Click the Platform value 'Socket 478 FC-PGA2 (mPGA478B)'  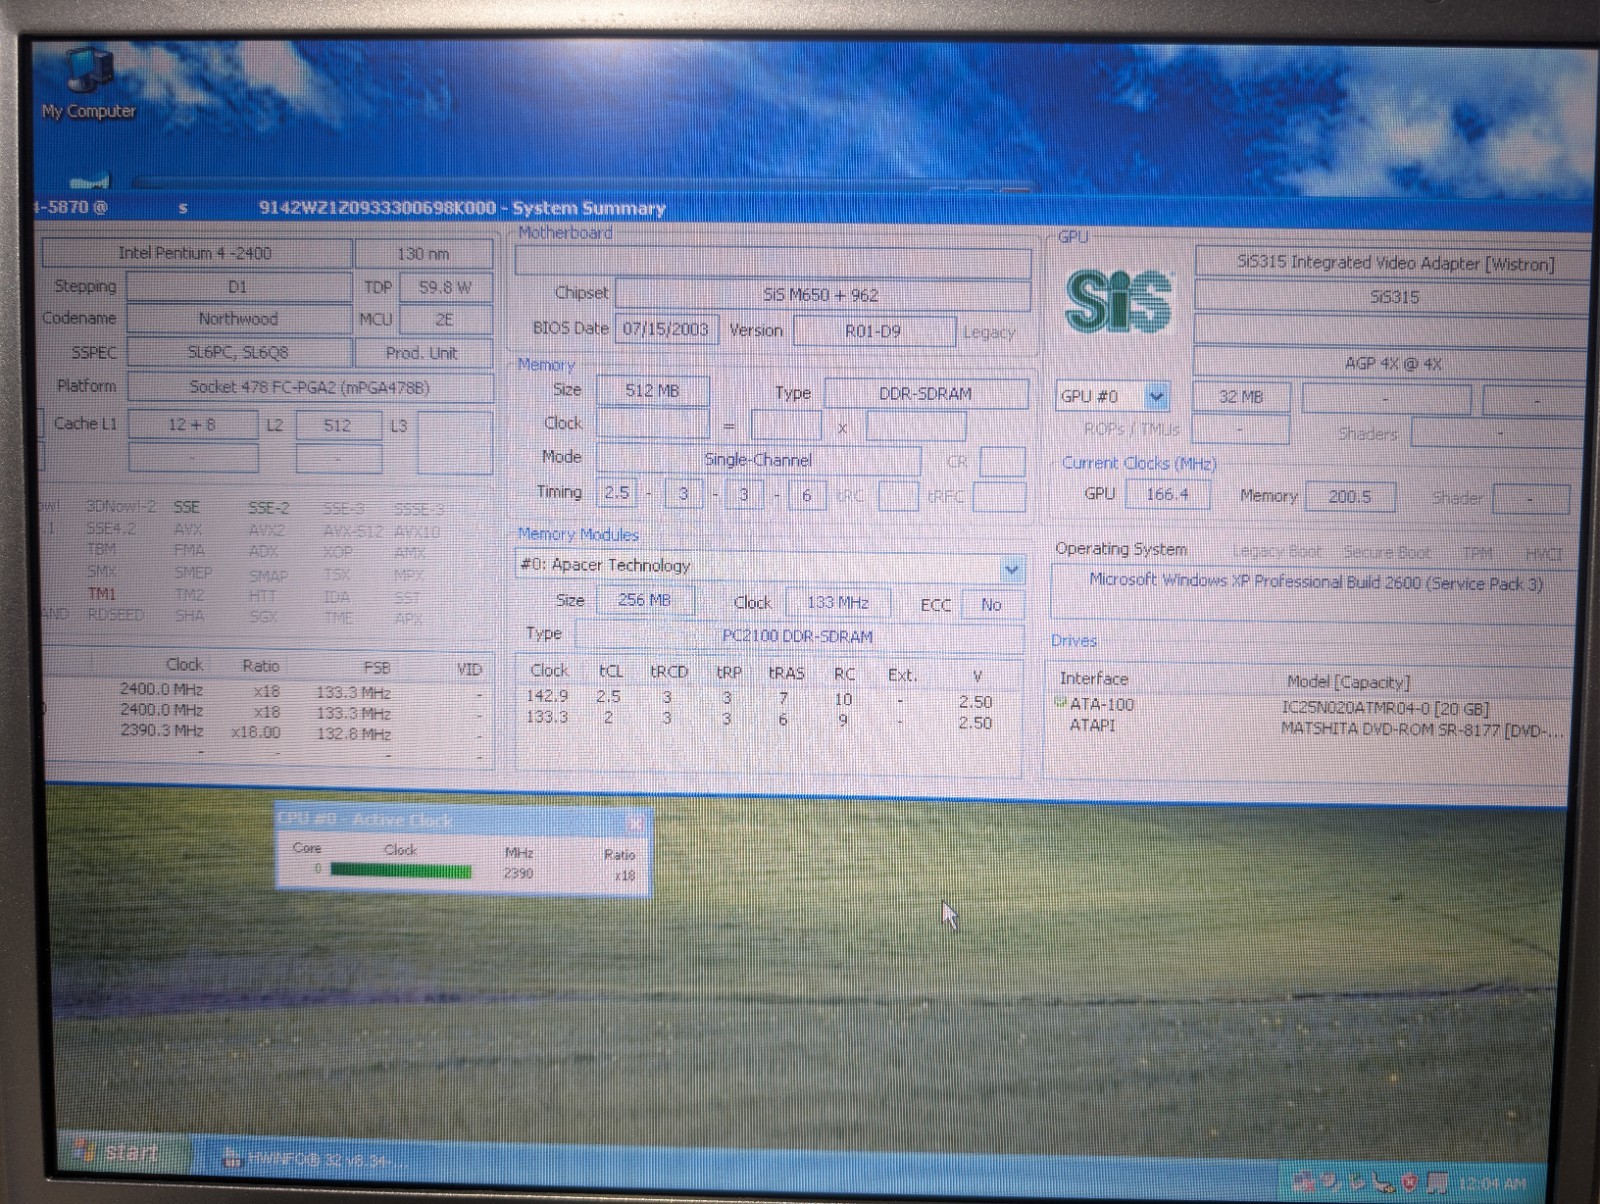[x=310, y=387]
